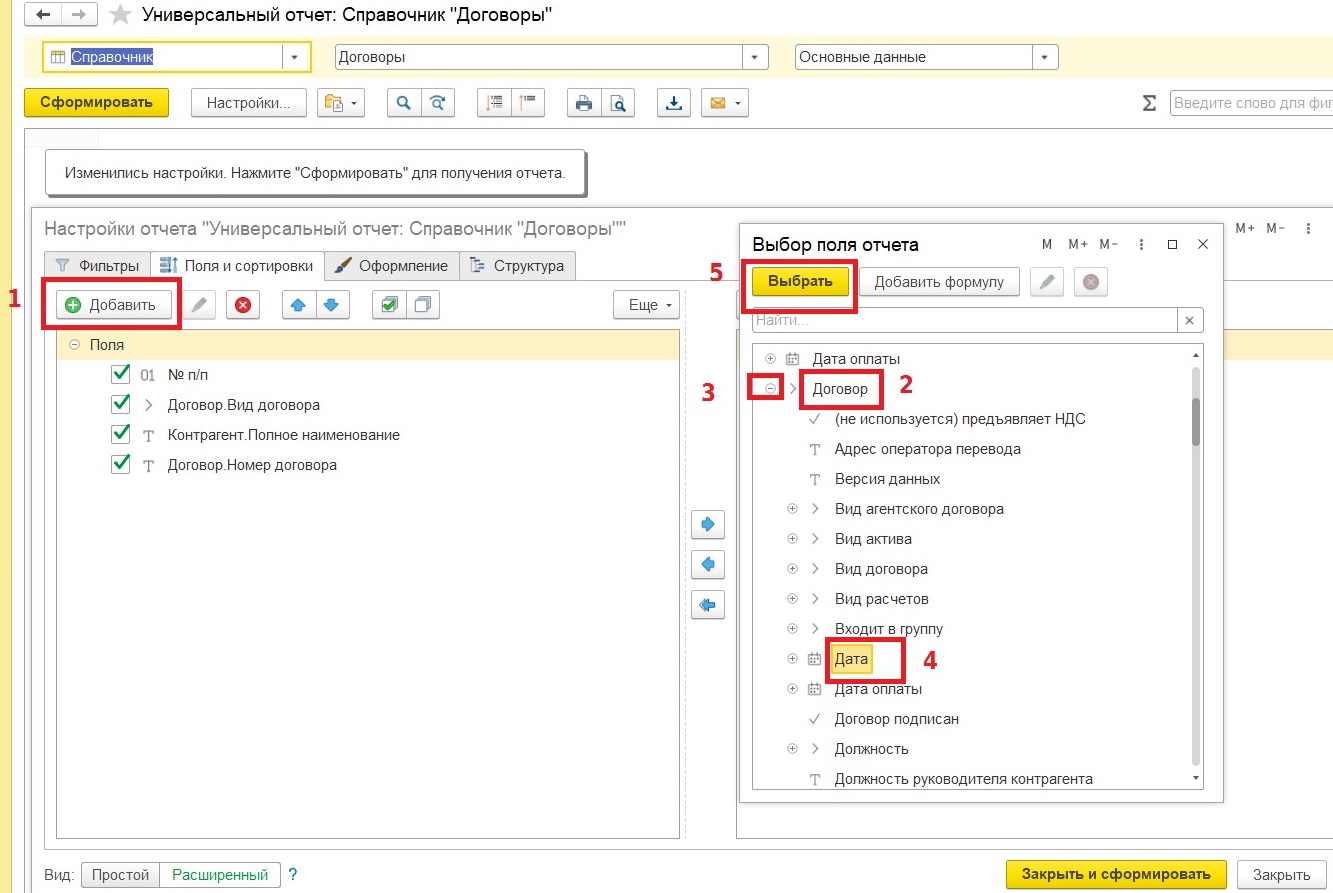Expand the "Вид договора" tree node
The height and width of the screenshot is (893, 1333).
[793, 569]
